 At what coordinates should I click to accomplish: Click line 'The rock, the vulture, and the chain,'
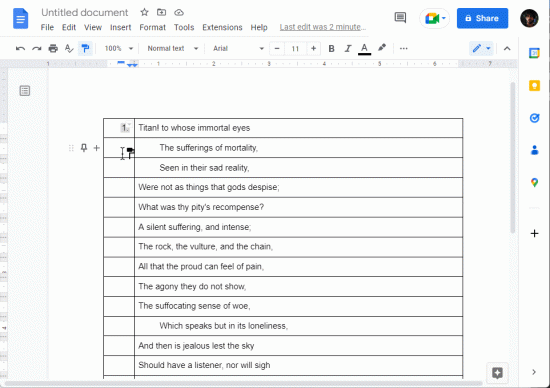coord(205,246)
